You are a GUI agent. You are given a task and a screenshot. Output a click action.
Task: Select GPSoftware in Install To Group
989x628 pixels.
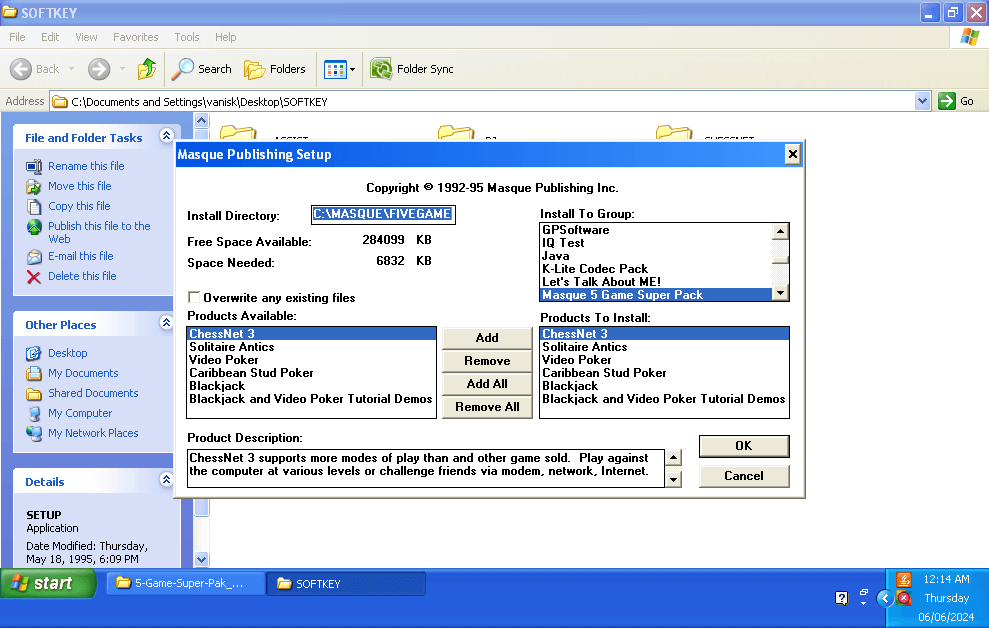click(x=656, y=230)
